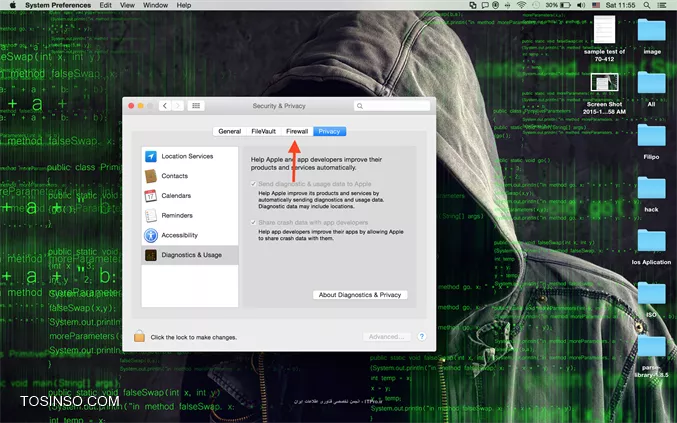Close the Security & Privacy window

(x=131, y=106)
